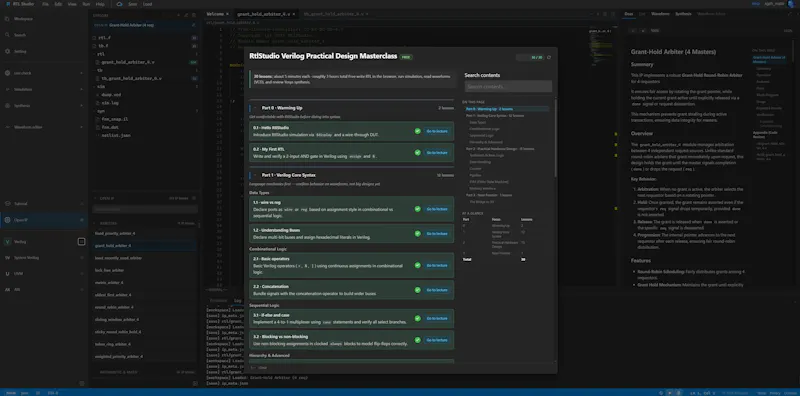The height and width of the screenshot is (396, 800).
Task: Click the Waveform editor sidebar icon
Action: pos(7,127)
